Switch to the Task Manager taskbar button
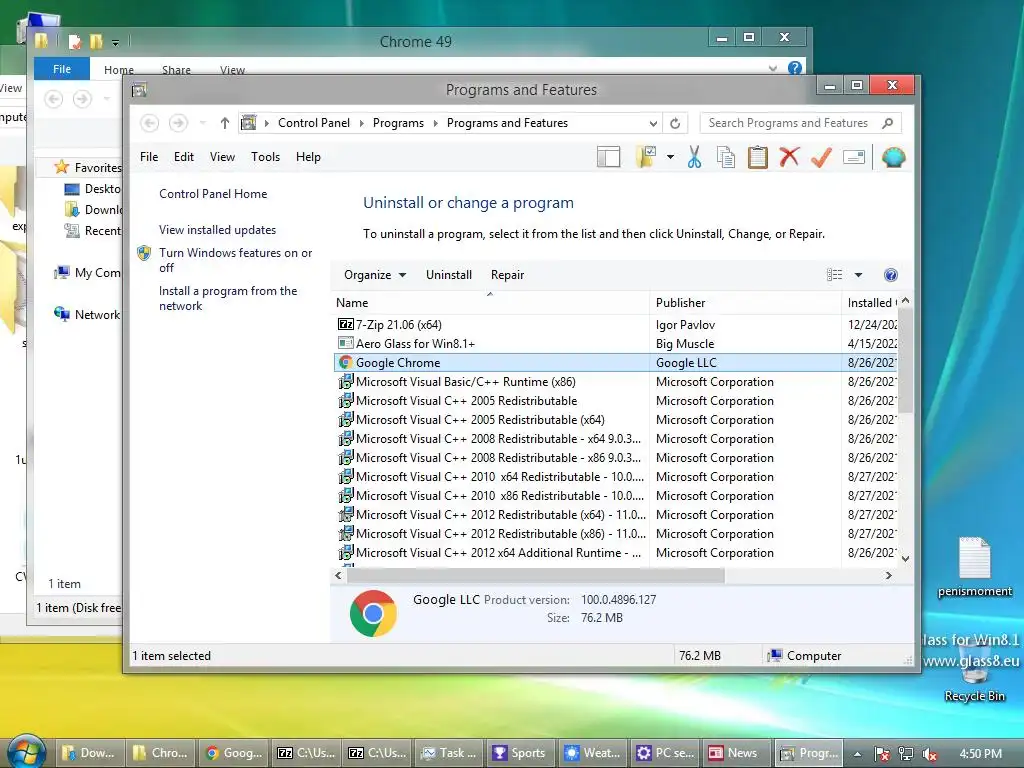 [448, 753]
